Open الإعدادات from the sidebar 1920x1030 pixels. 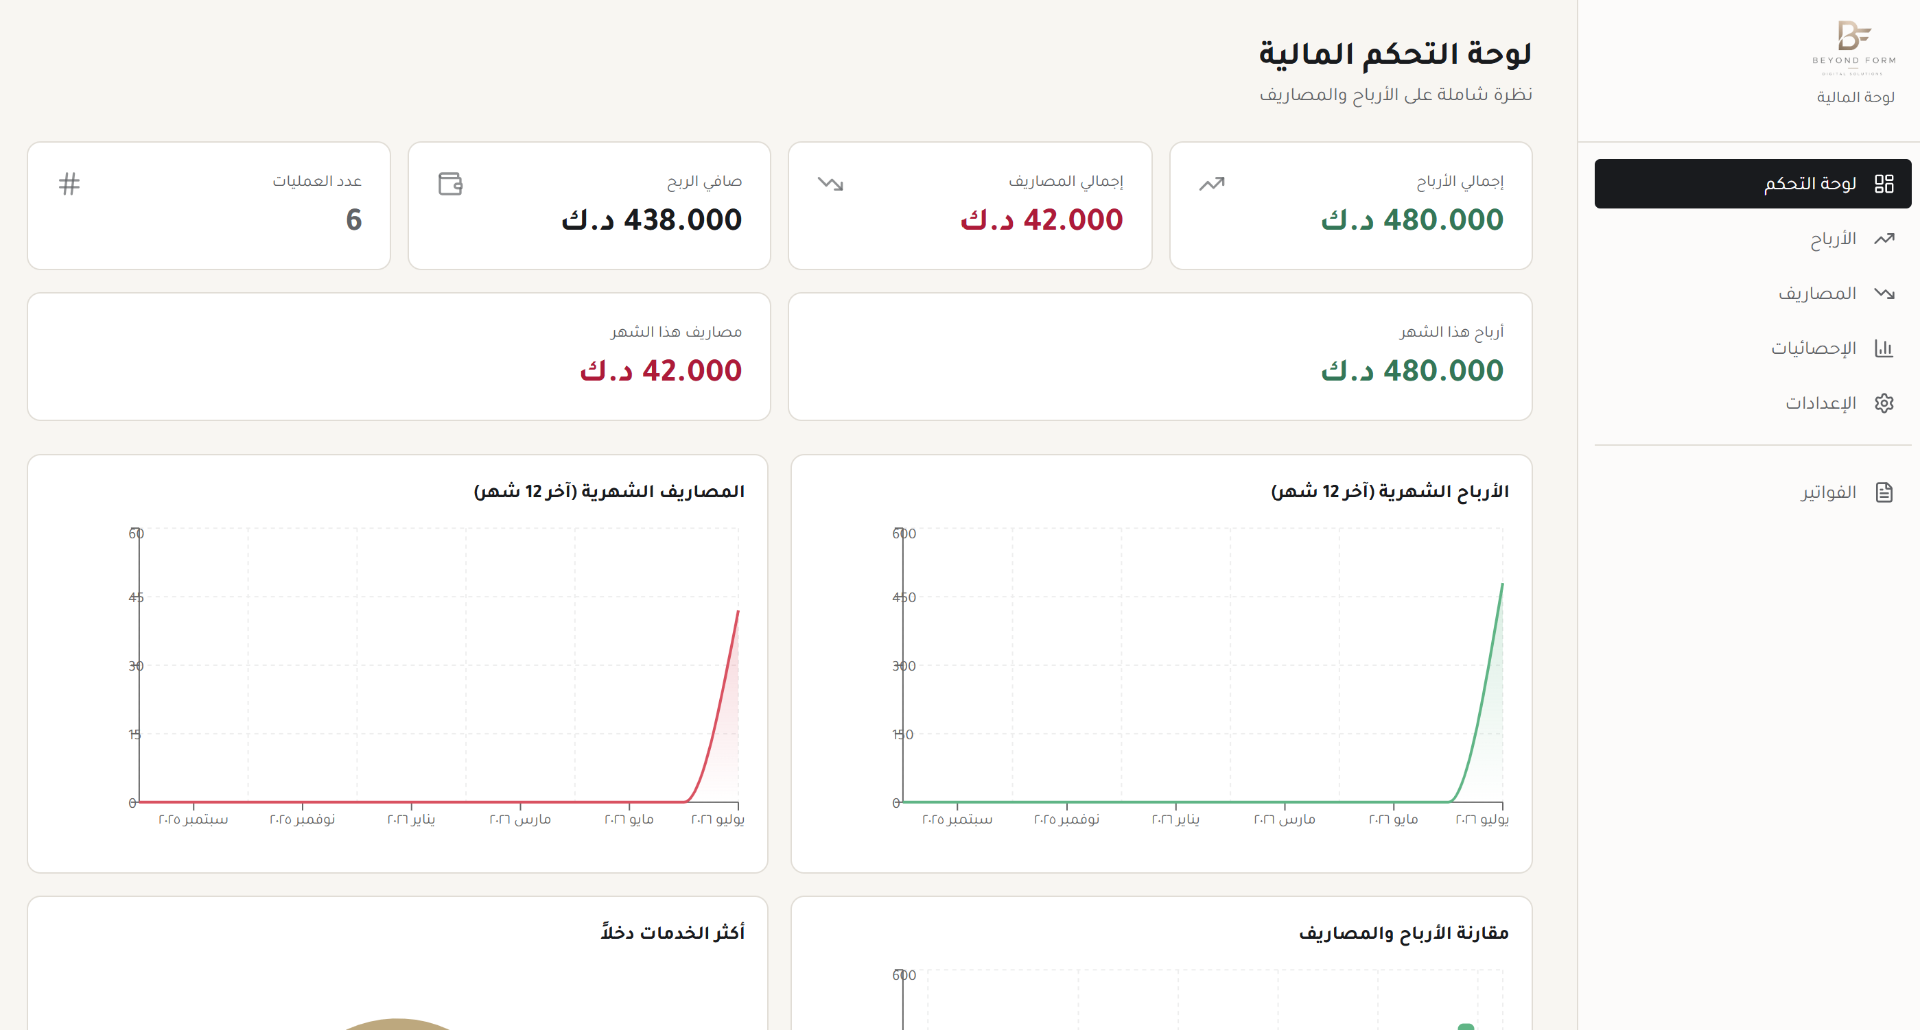1753,403
